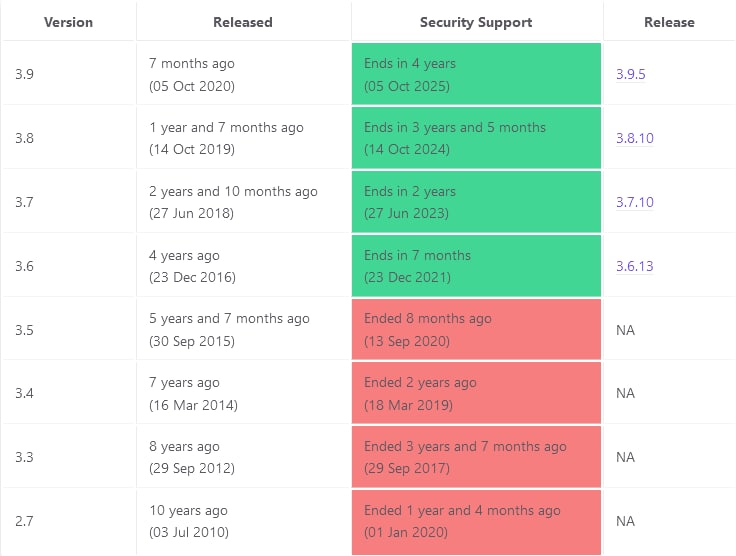Viewport: 736px width, 556px height.
Task: Open the 3.8.10 release link
Action: pos(635,138)
